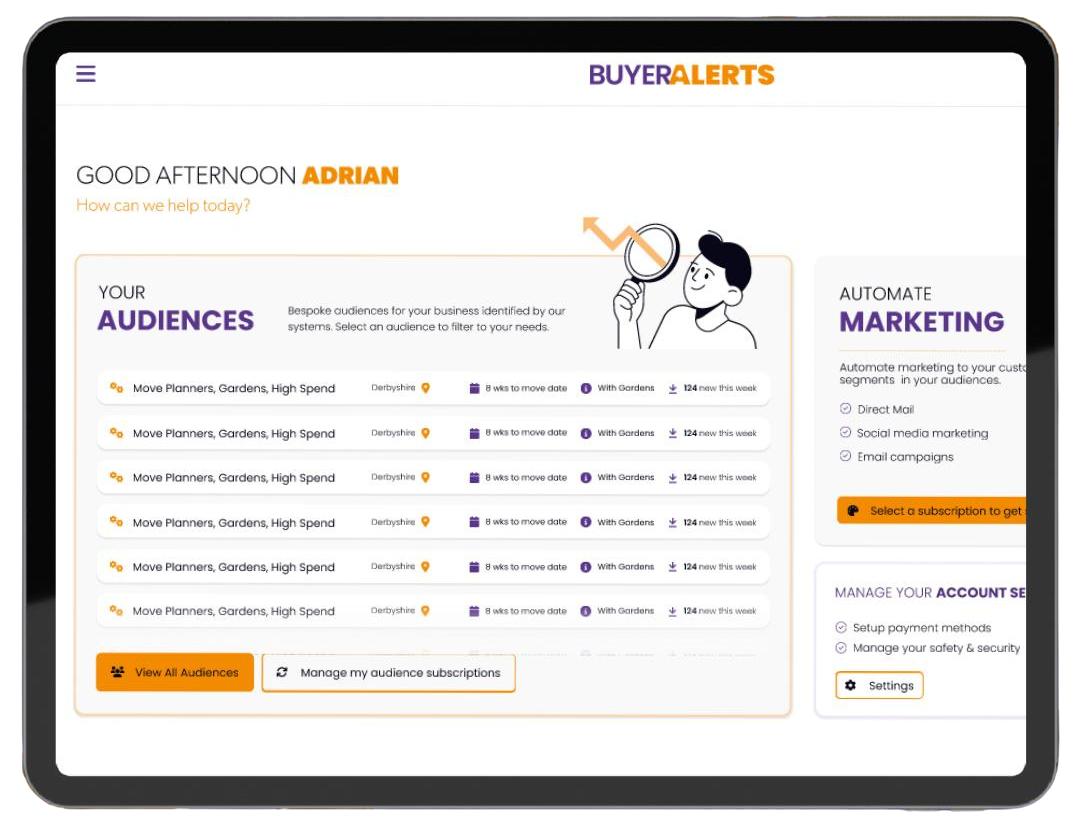Click 'Manage my audience subscriptions'
1080x816 pixels.
pos(388,673)
